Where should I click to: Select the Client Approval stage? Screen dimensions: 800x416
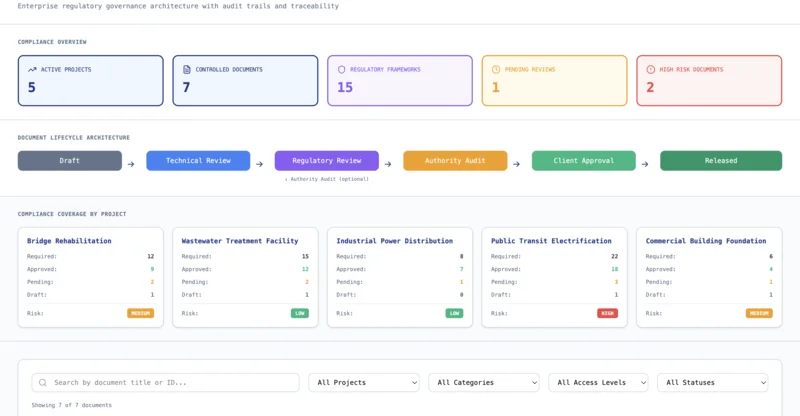coord(584,161)
